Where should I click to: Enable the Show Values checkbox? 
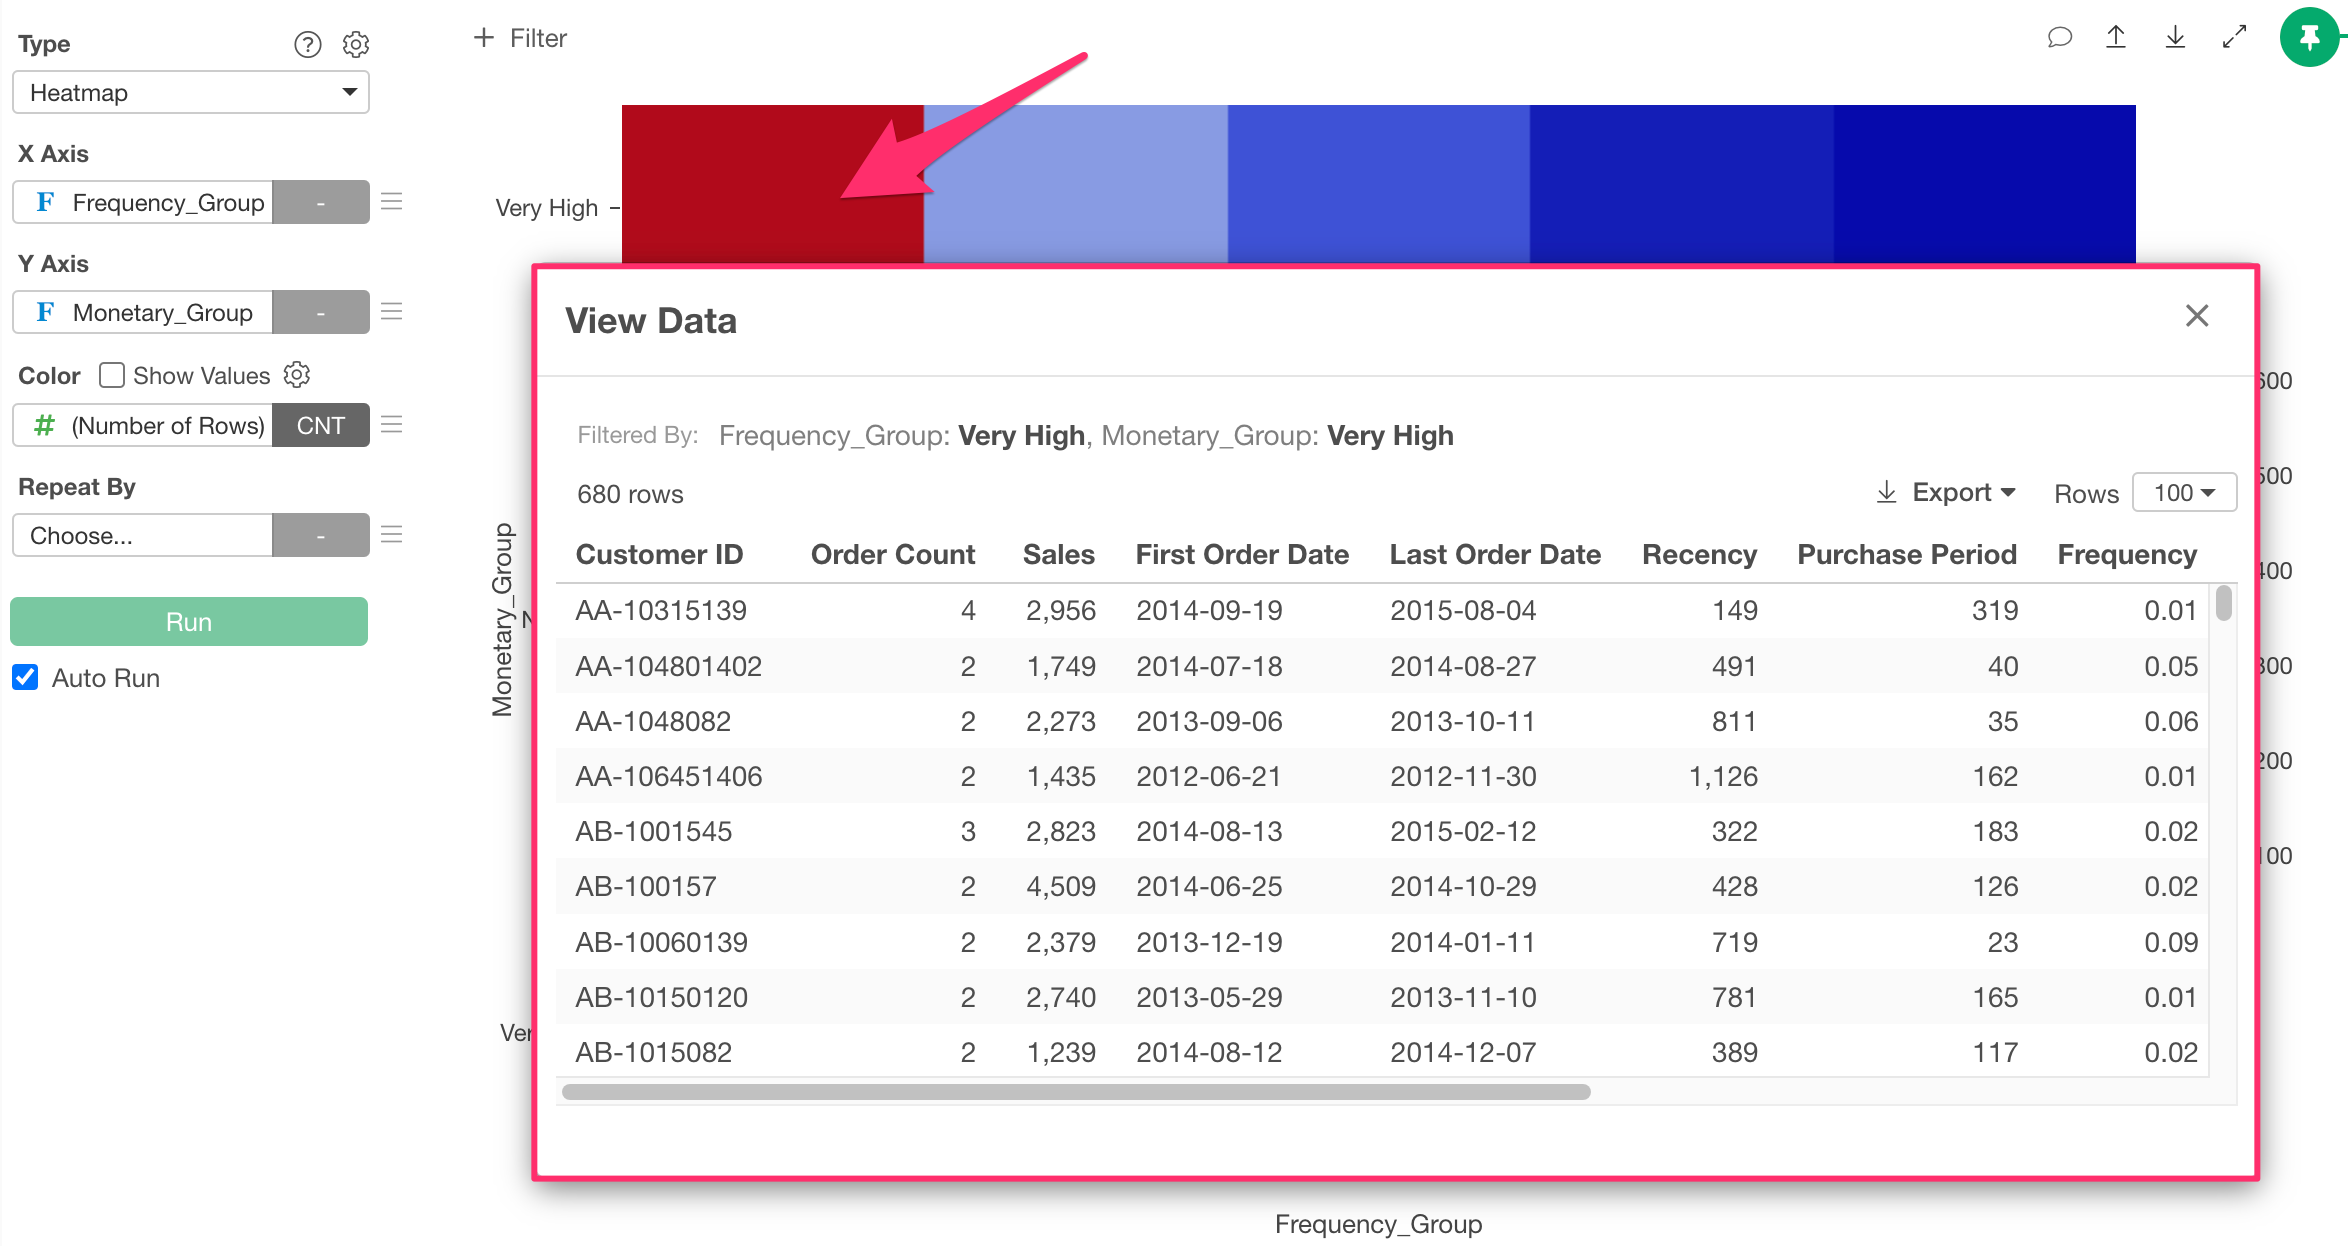(x=112, y=375)
